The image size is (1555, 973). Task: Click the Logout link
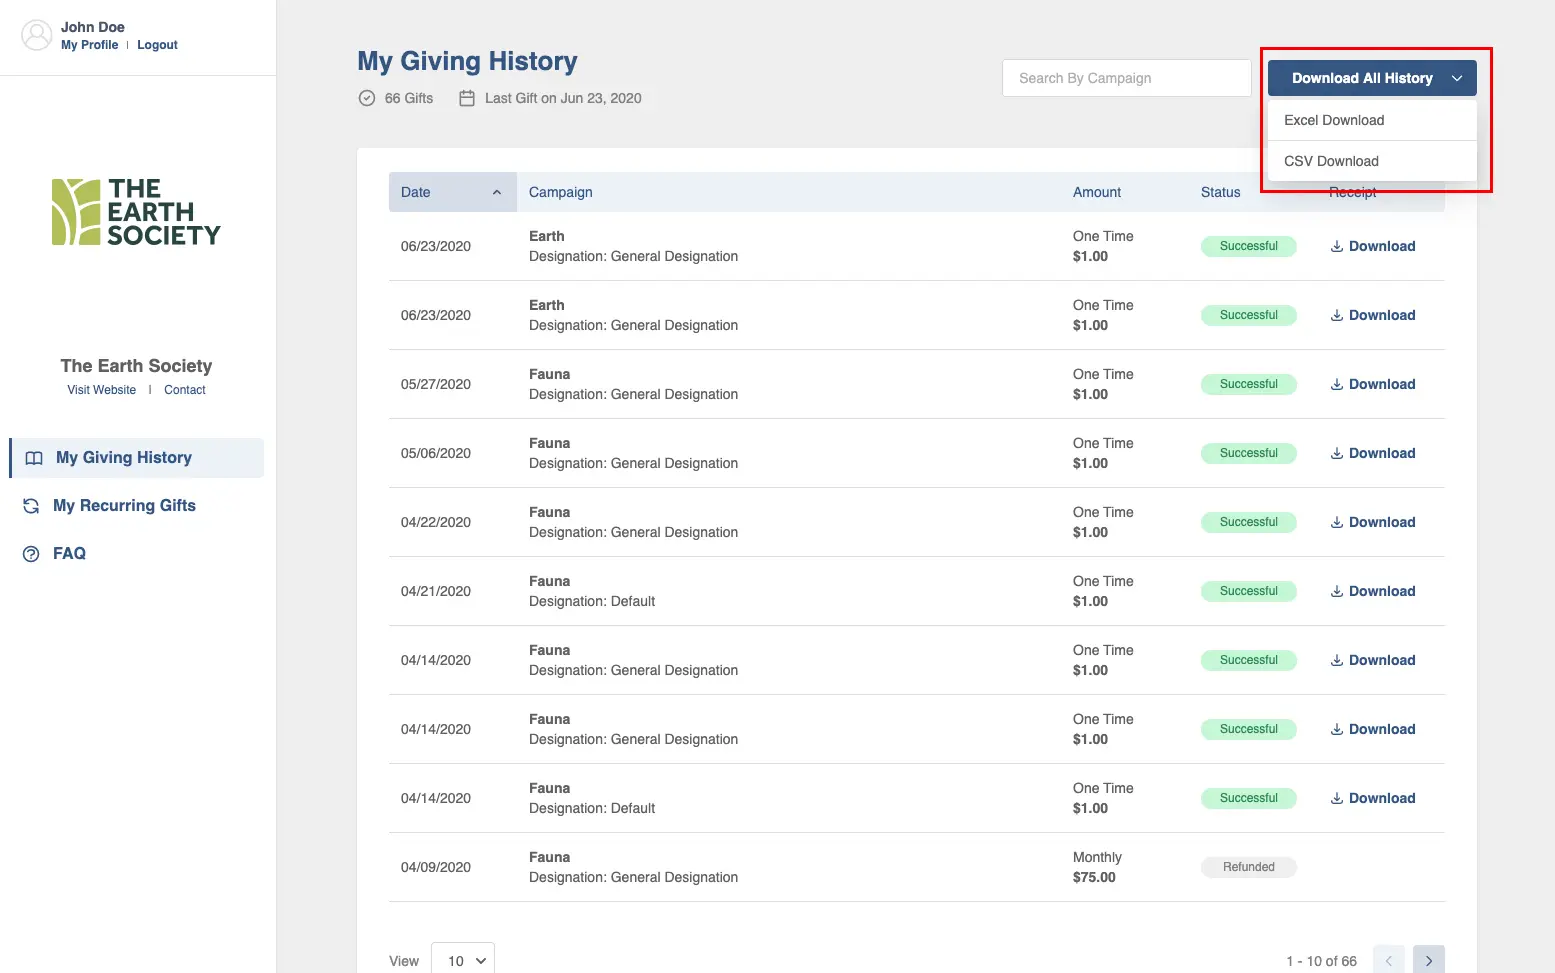[157, 45]
